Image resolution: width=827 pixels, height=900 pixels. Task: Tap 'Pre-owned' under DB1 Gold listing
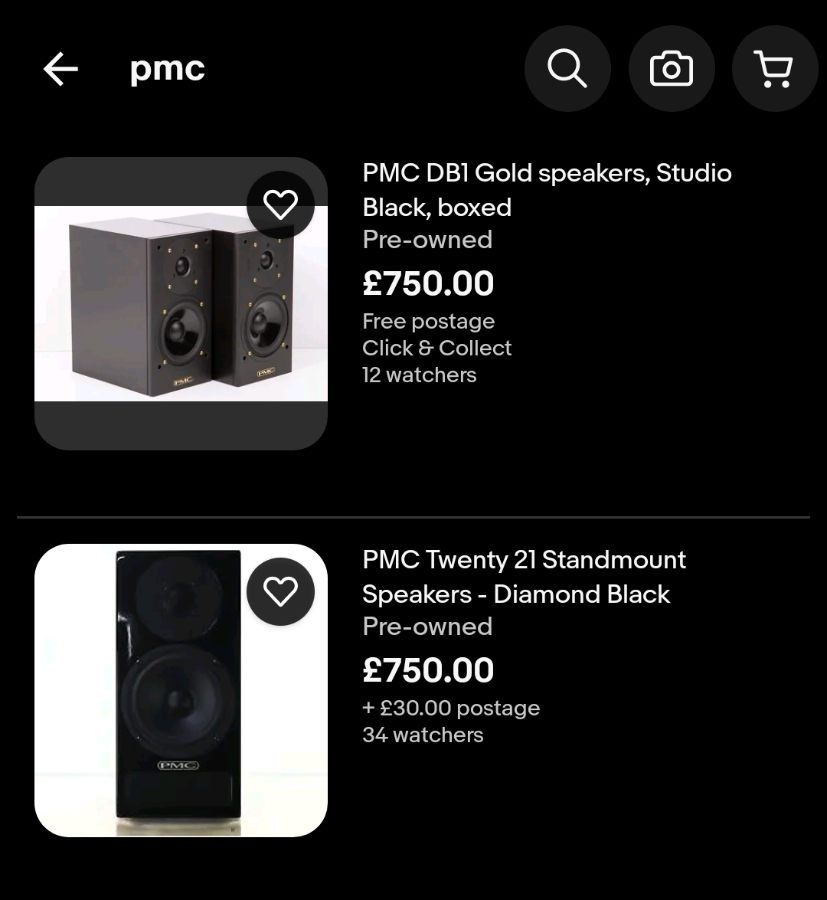click(427, 240)
